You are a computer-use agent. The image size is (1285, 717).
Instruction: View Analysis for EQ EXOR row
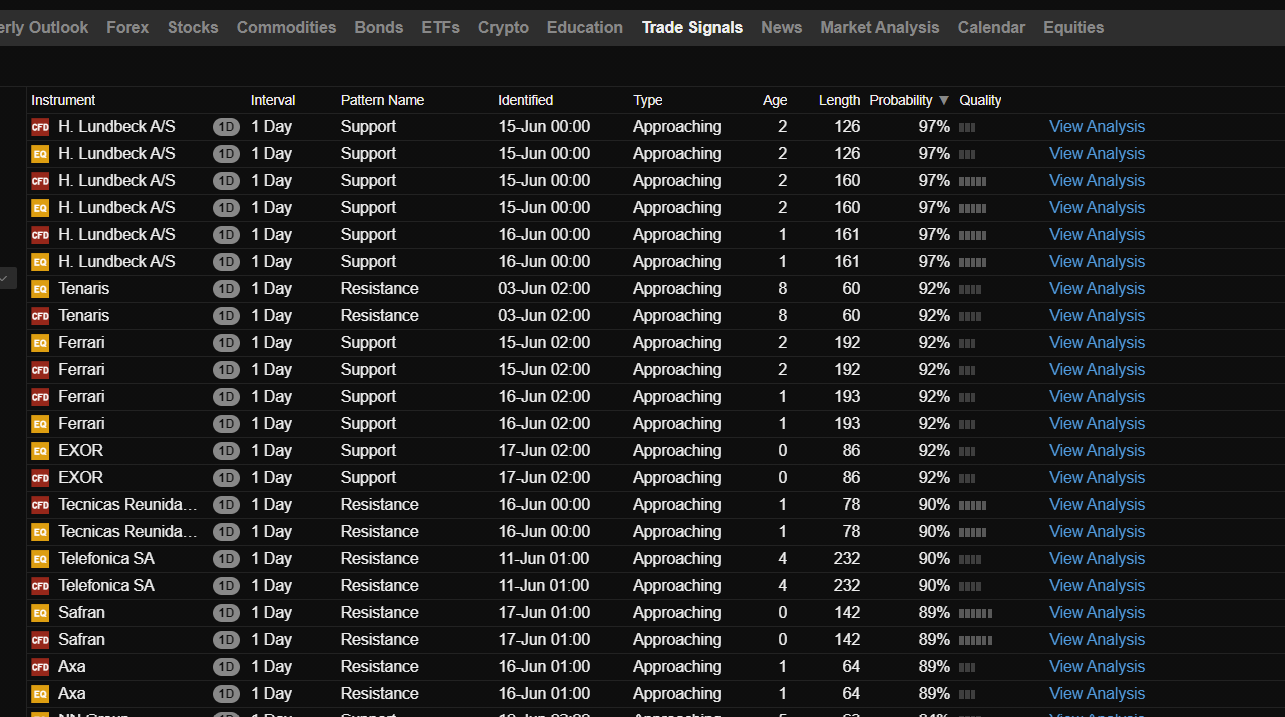(x=1097, y=451)
